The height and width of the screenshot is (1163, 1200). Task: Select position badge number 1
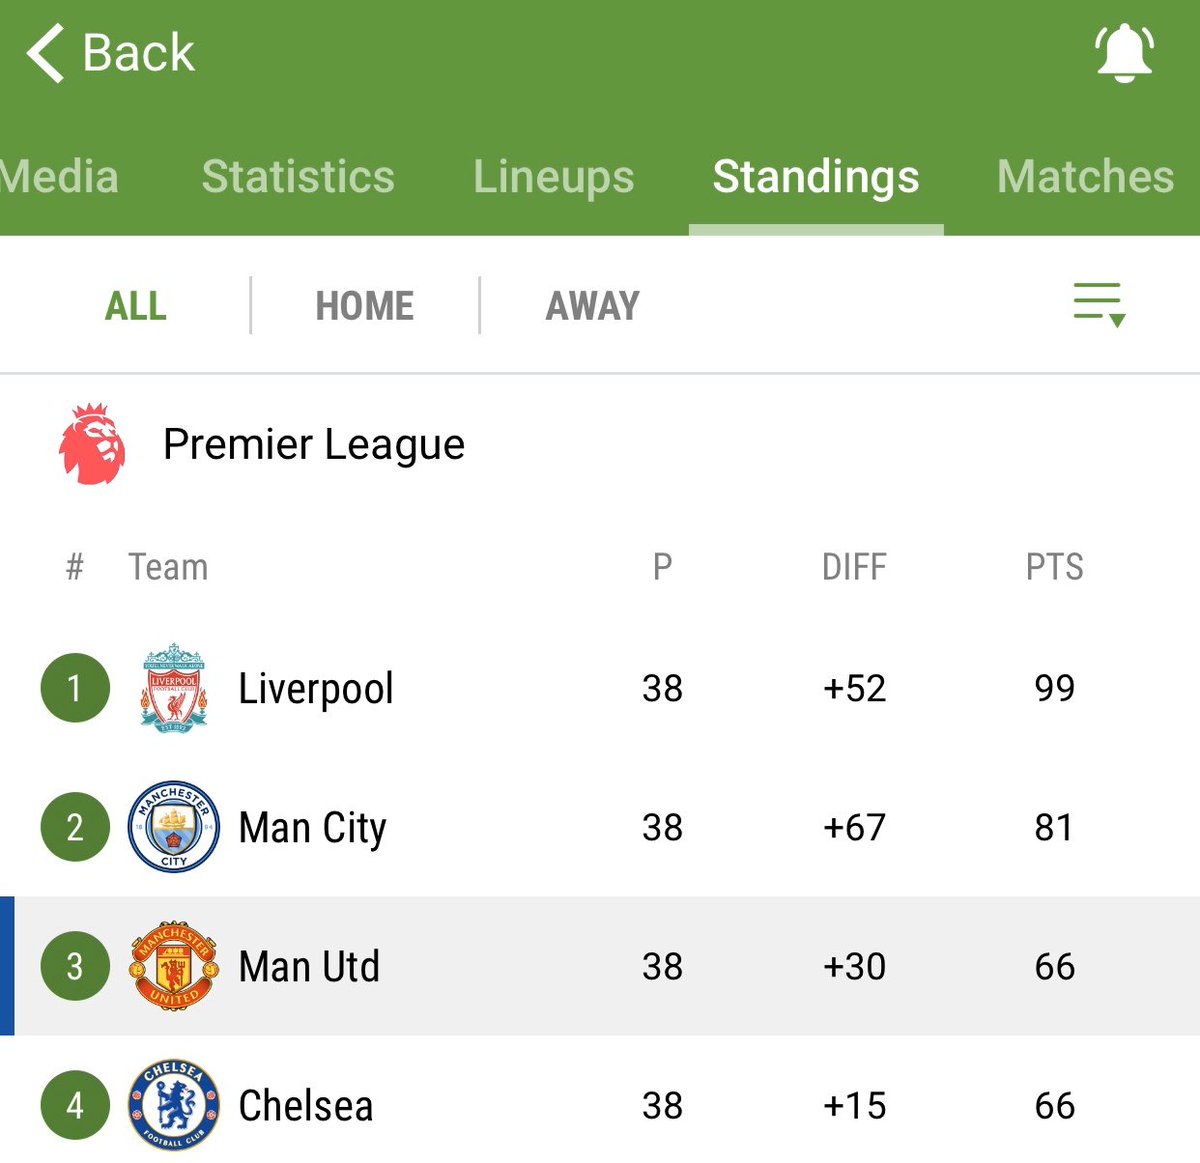pos(75,688)
